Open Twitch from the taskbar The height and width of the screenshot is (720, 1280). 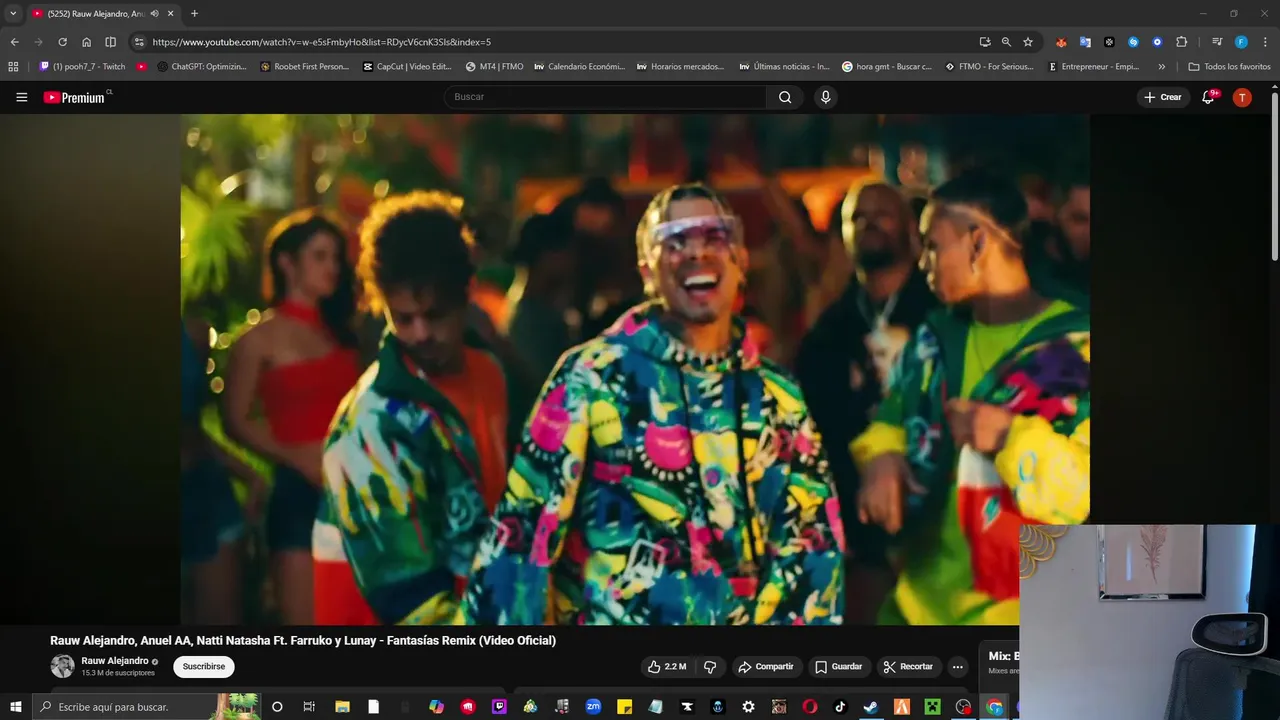[499, 707]
